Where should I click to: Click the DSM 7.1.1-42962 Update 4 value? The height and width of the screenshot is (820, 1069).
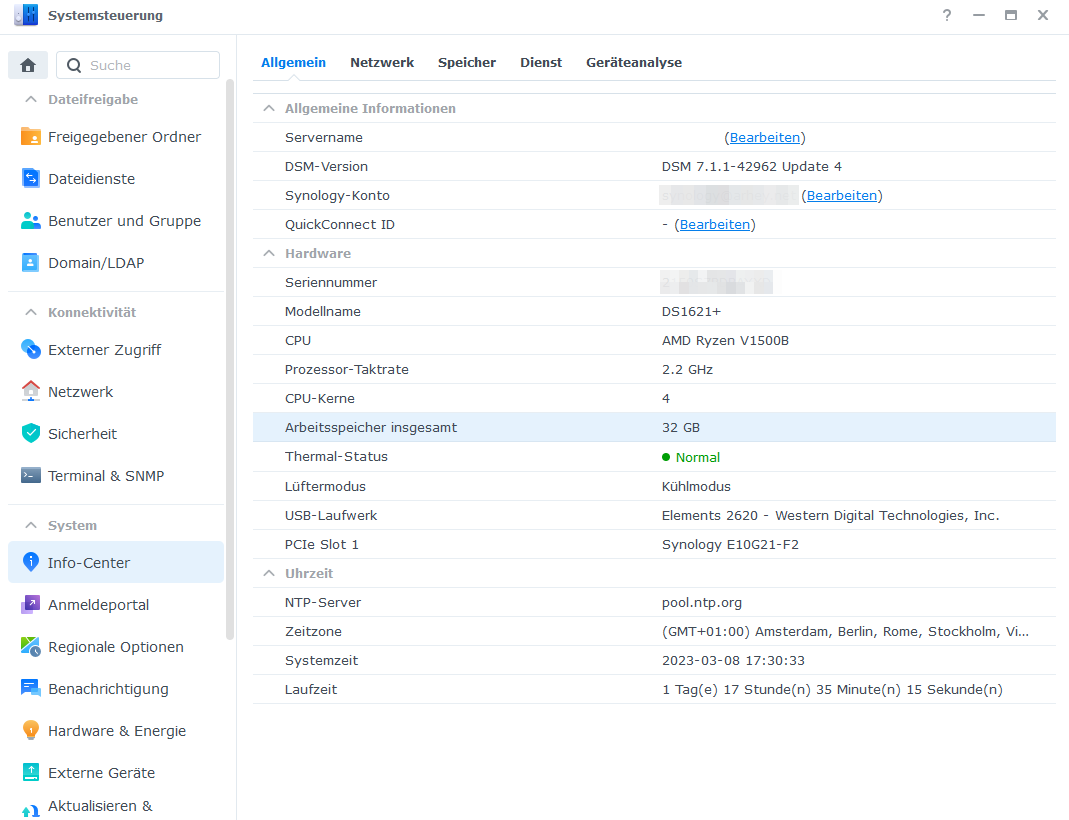751,167
